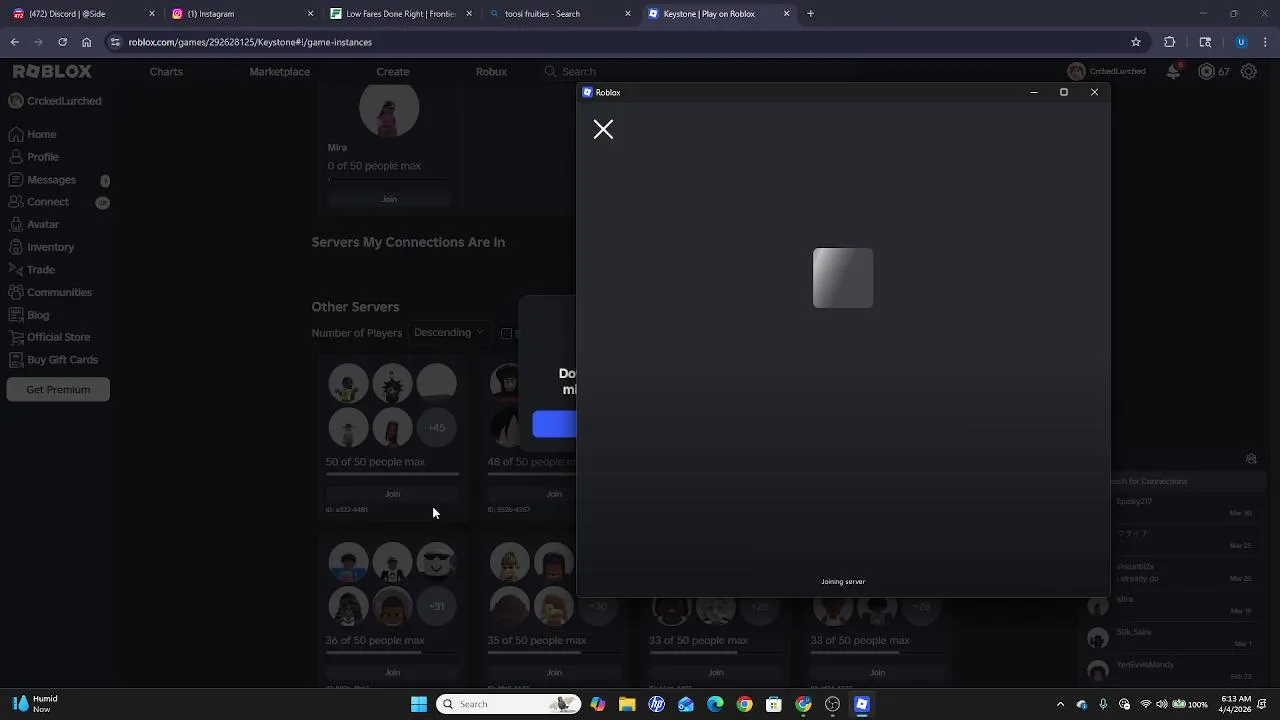Show hidden system tray icons
This screenshot has width=1280, height=720.
[x=1060, y=704]
